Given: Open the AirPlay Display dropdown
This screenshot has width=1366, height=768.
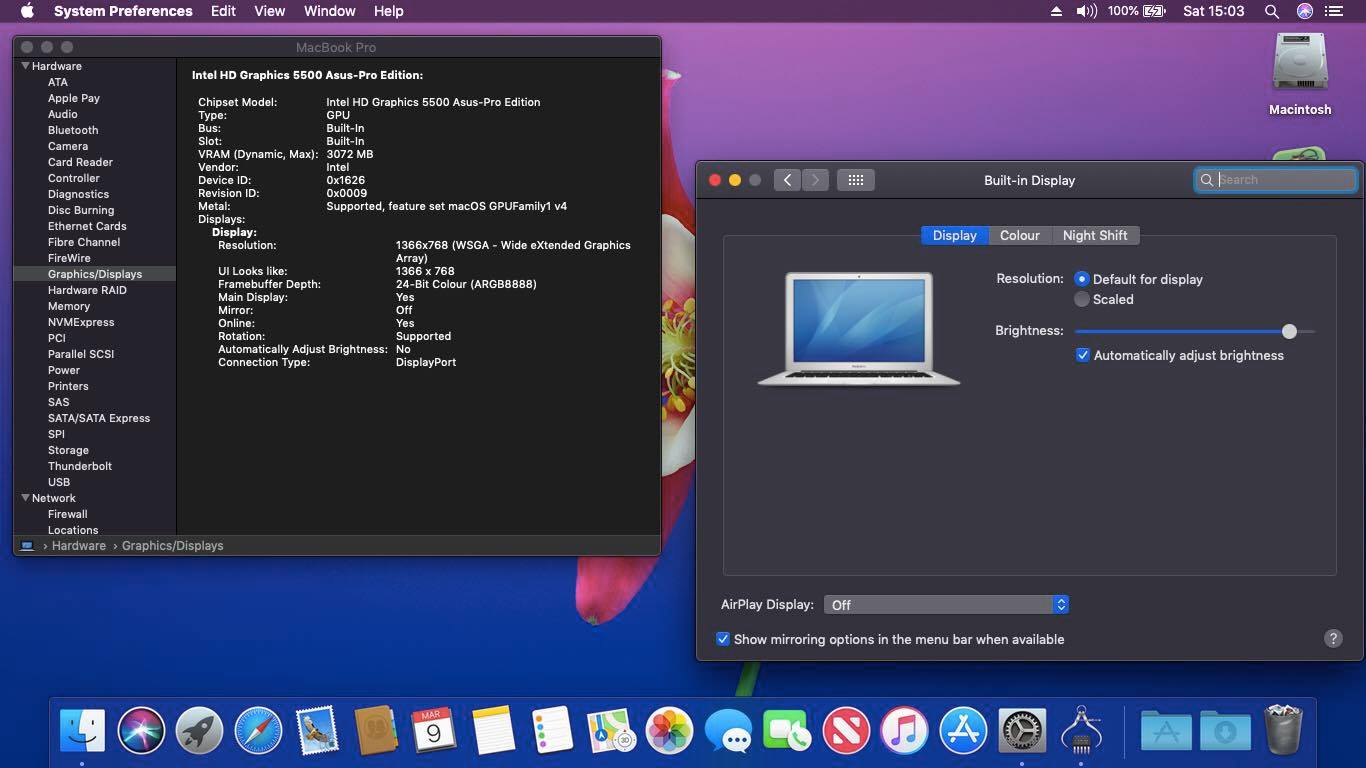Looking at the screenshot, I should pos(945,604).
